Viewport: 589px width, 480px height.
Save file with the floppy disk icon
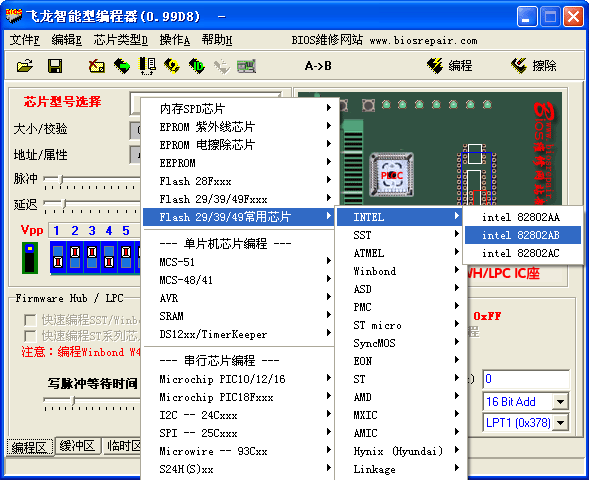tap(55, 66)
